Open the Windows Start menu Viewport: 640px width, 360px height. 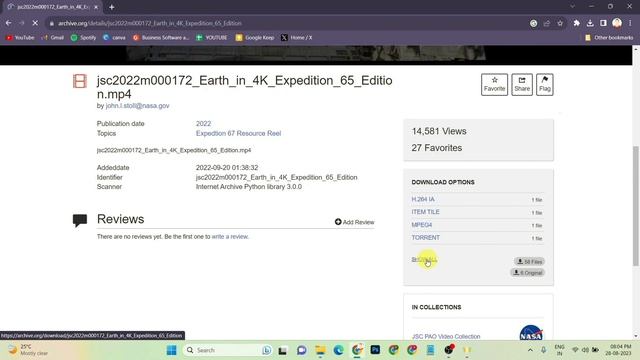point(171,350)
